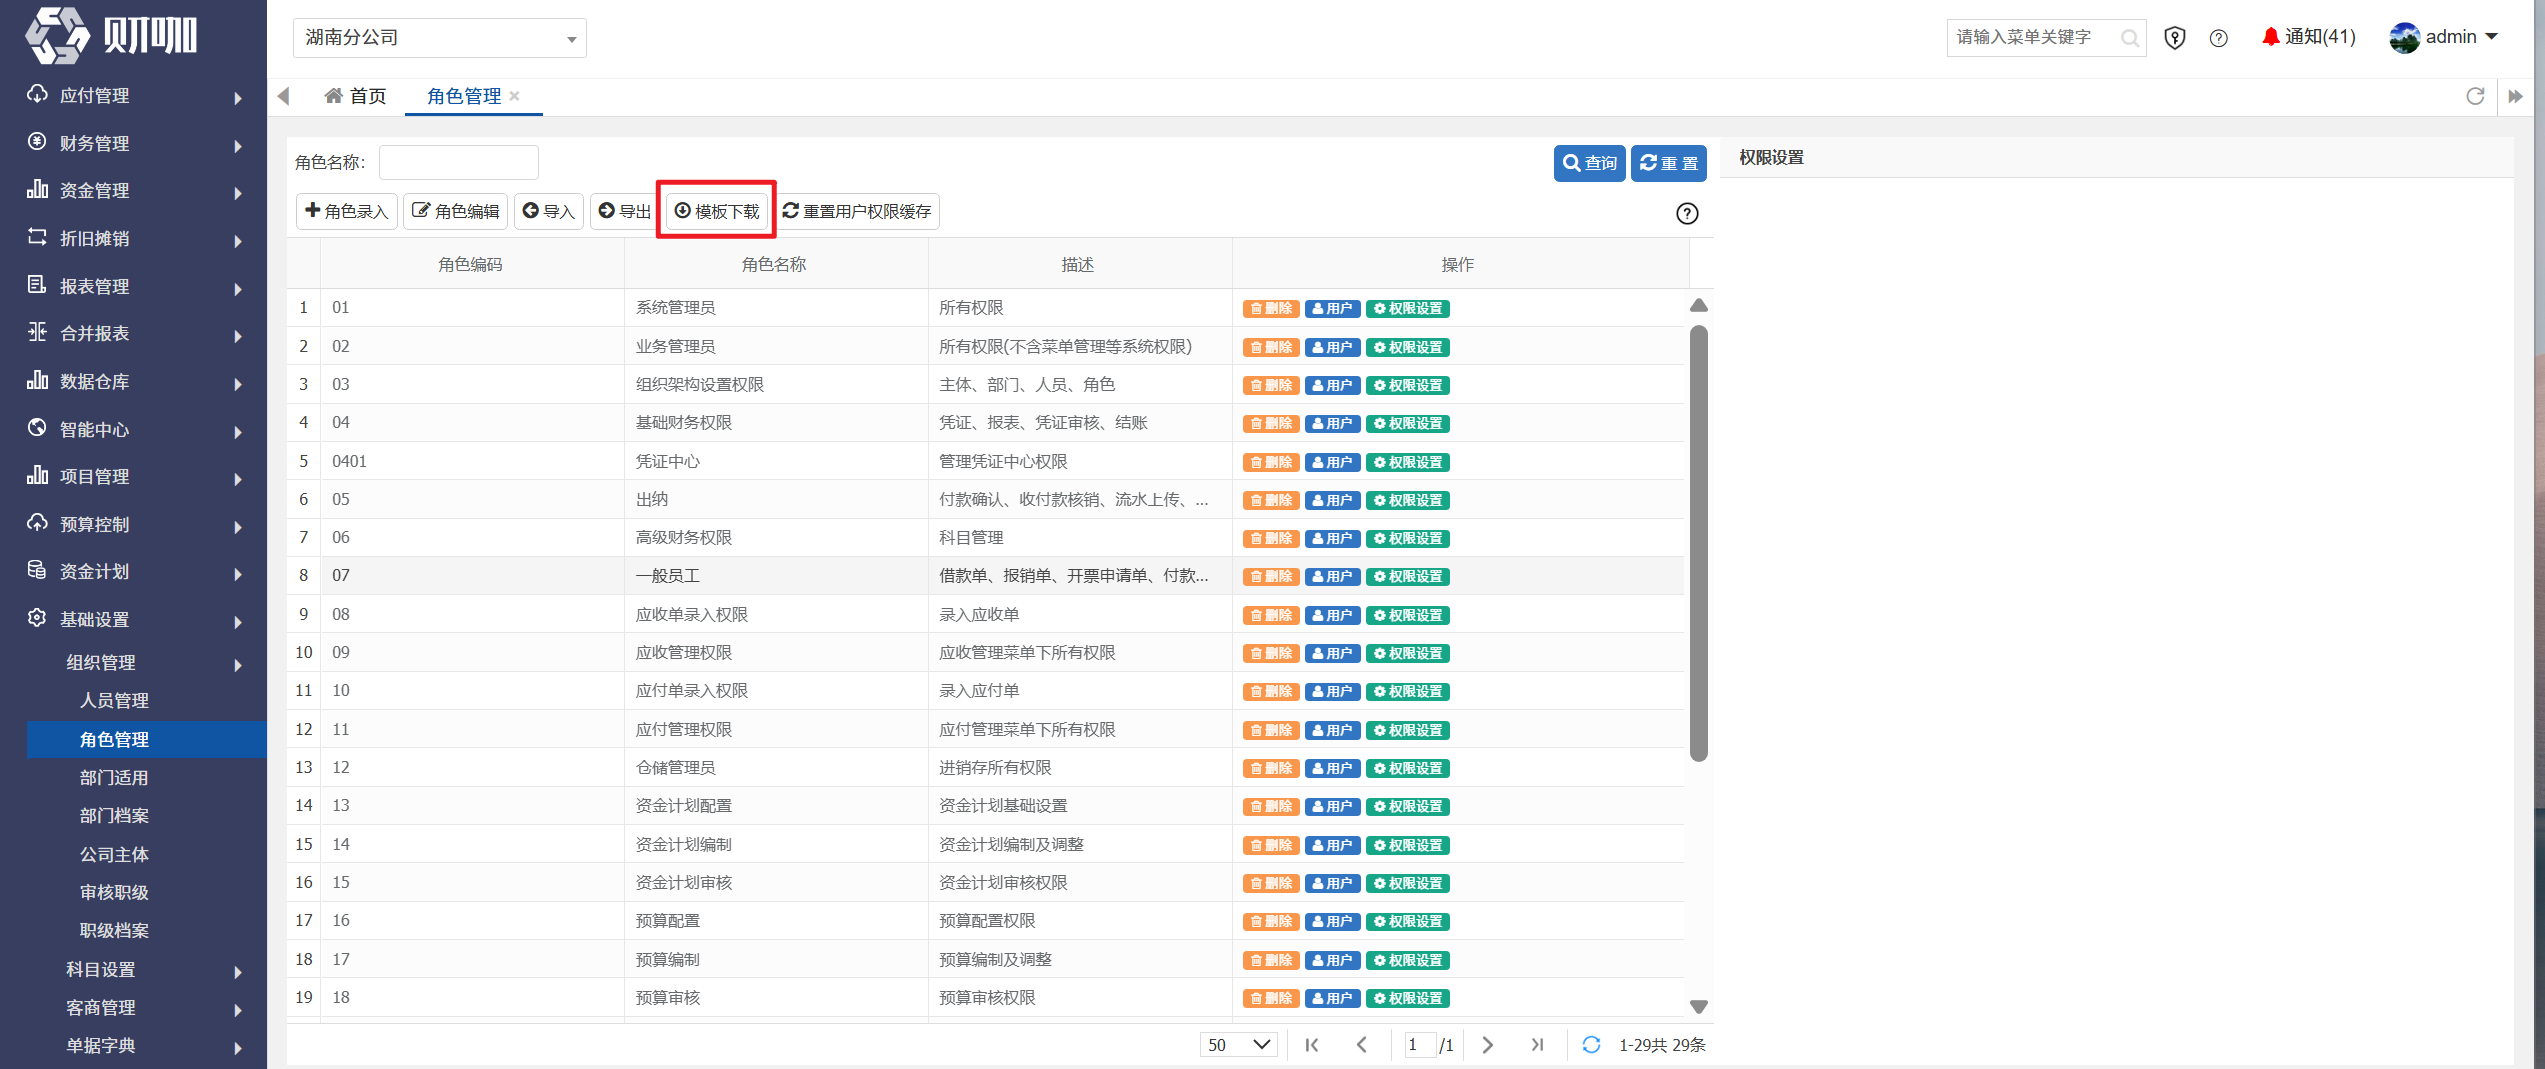Open the page size 50 dropdown
This screenshot has width=2545, height=1069.
[x=1238, y=1045]
